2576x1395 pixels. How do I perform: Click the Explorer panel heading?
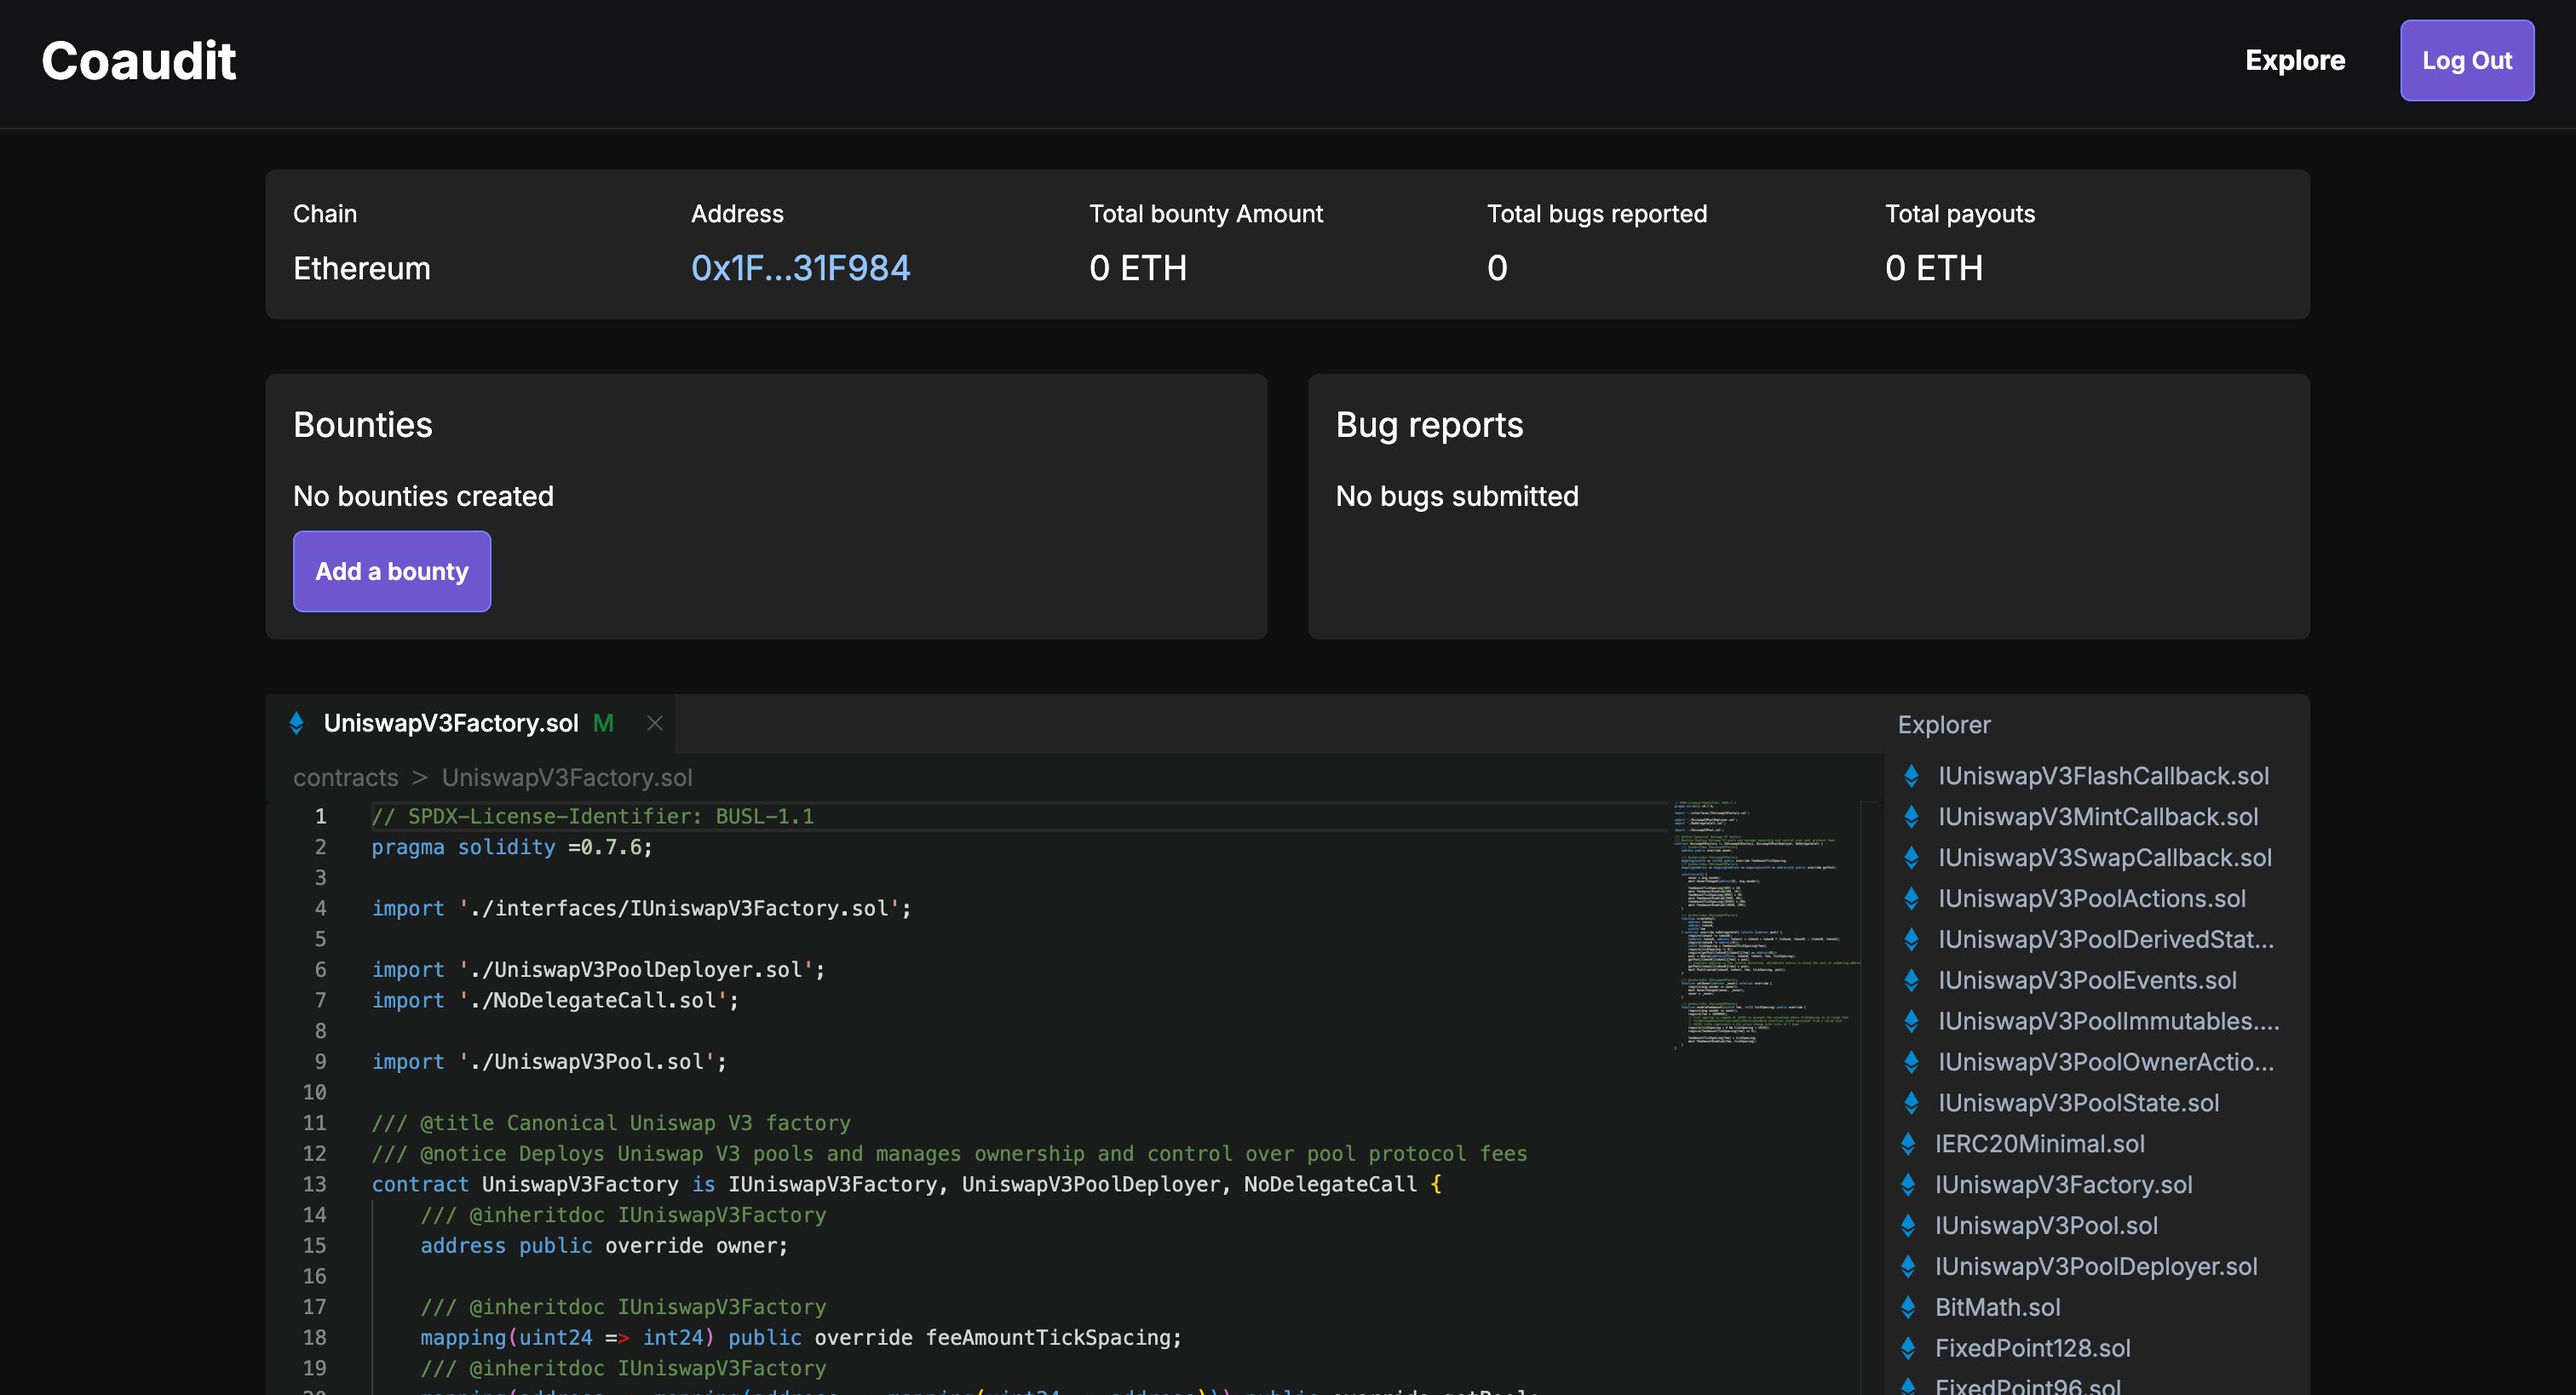pos(1944,725)
